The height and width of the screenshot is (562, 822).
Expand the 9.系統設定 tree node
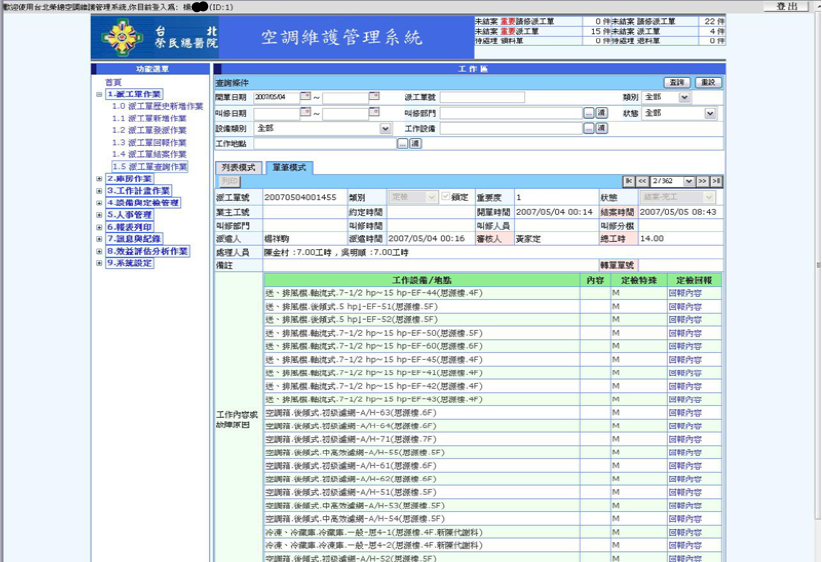pyautogui.click(x=99, y=263)
